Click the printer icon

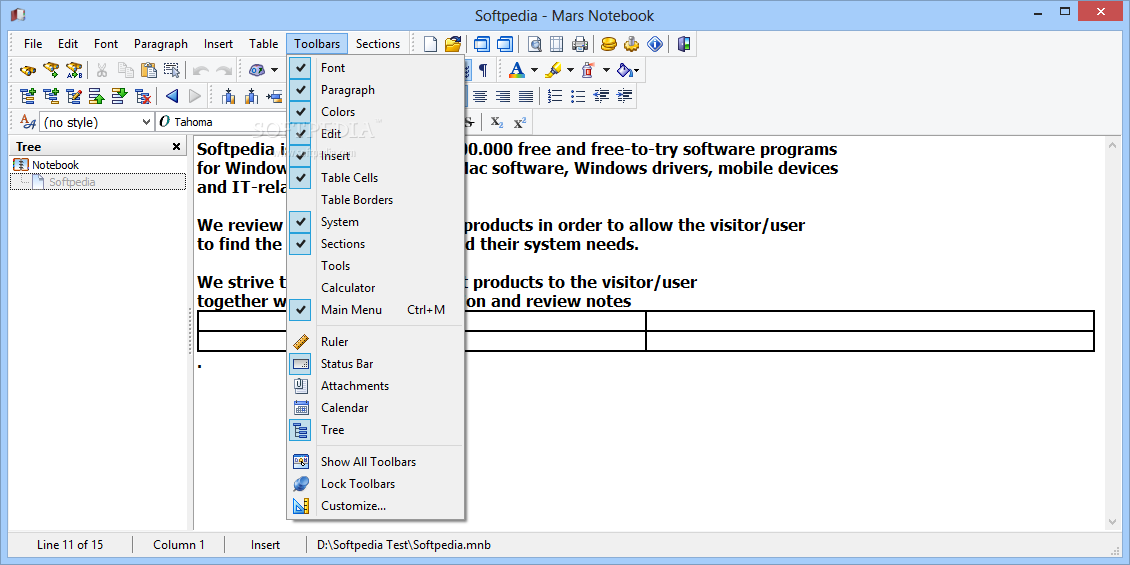579,45
